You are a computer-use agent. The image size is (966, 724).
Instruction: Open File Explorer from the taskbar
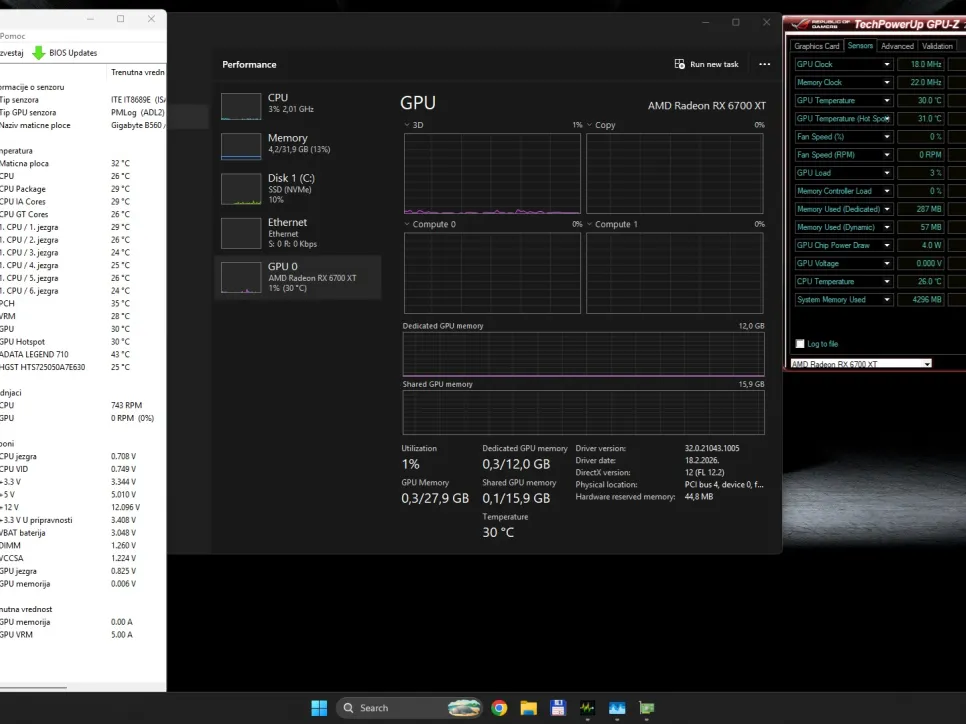pyautogui.click(x=528, y=708)
